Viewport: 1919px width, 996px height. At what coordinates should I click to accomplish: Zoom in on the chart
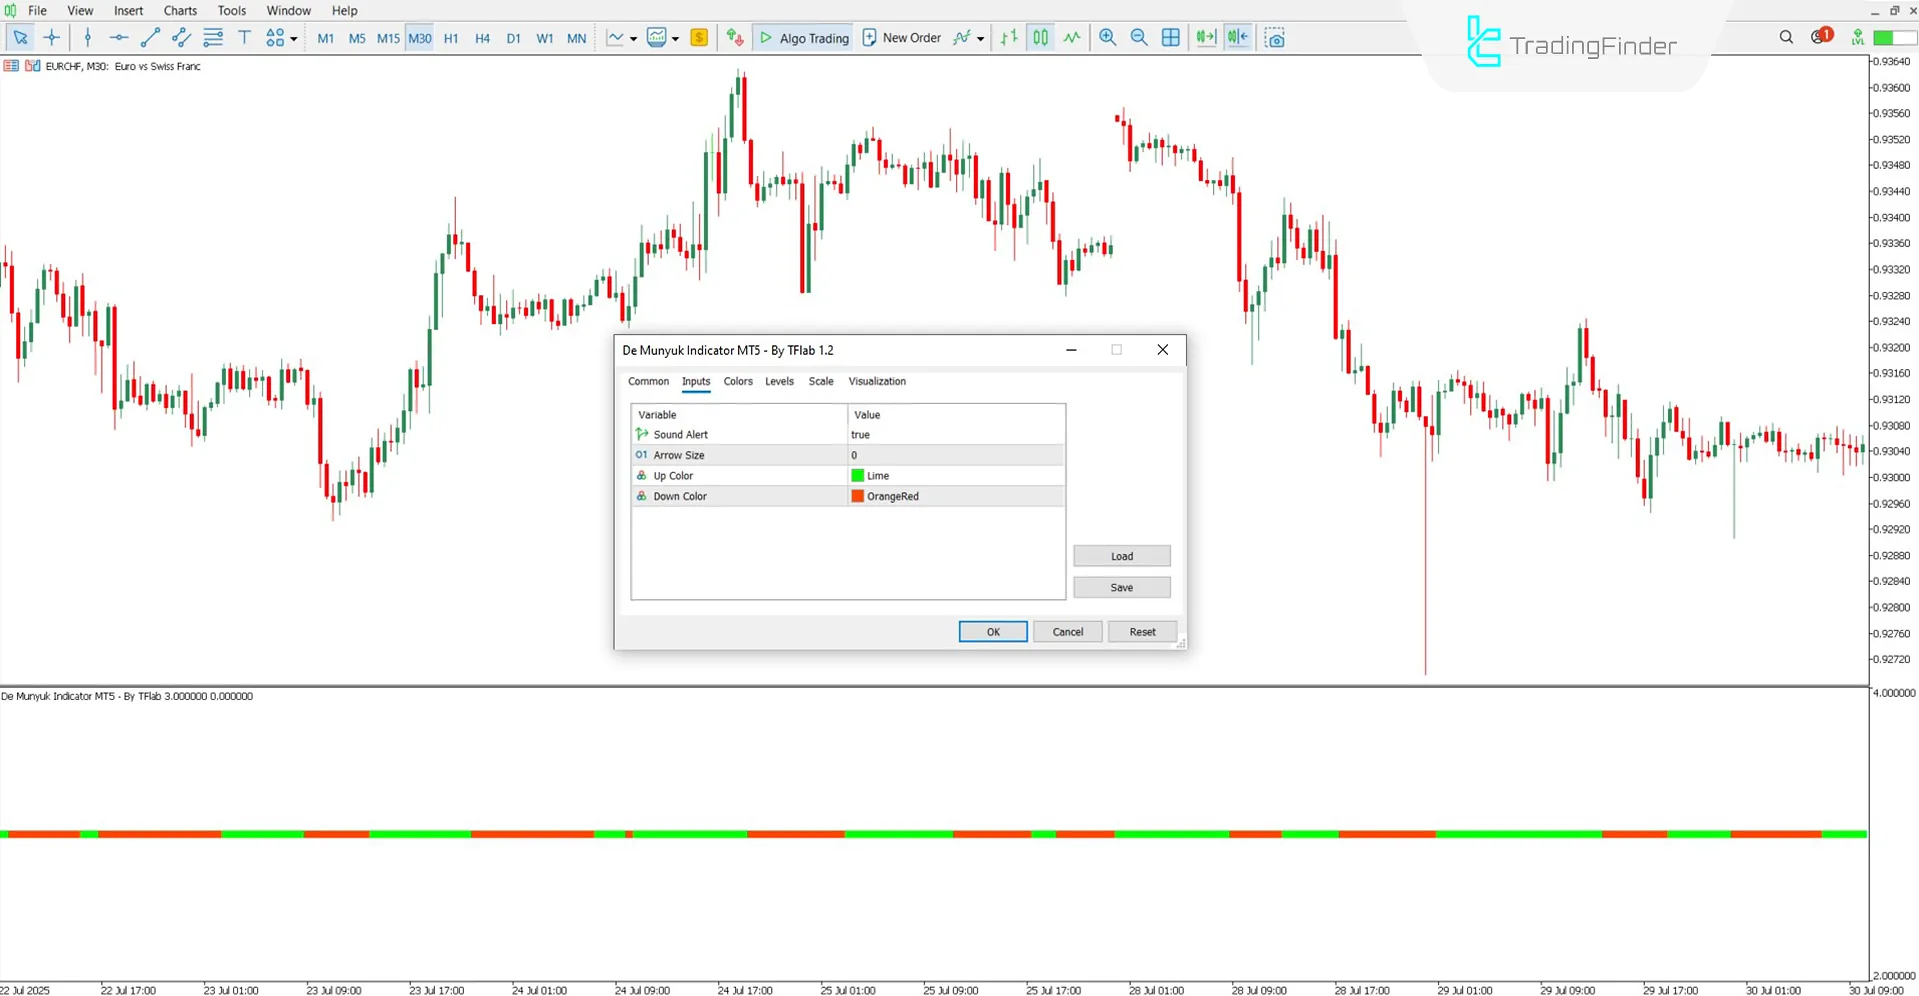(1107, 37)
